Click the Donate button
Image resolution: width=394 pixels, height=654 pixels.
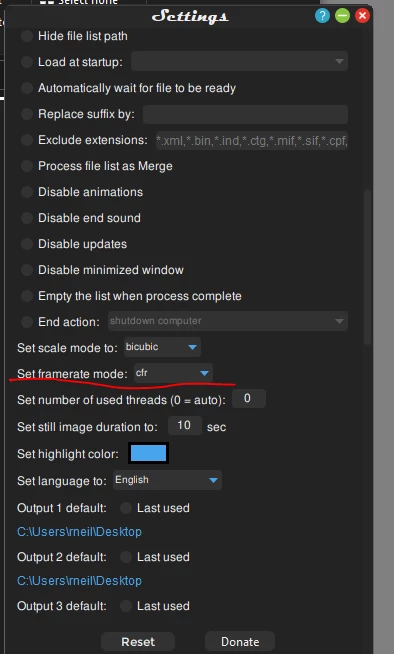pos(240,641)
